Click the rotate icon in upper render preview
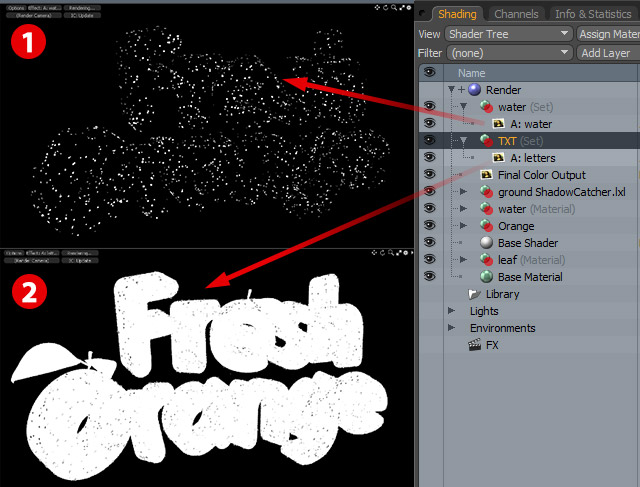Image resolution: width=640 pixels, height=487 pixels. pyautogui.click(x=385, y=7)
